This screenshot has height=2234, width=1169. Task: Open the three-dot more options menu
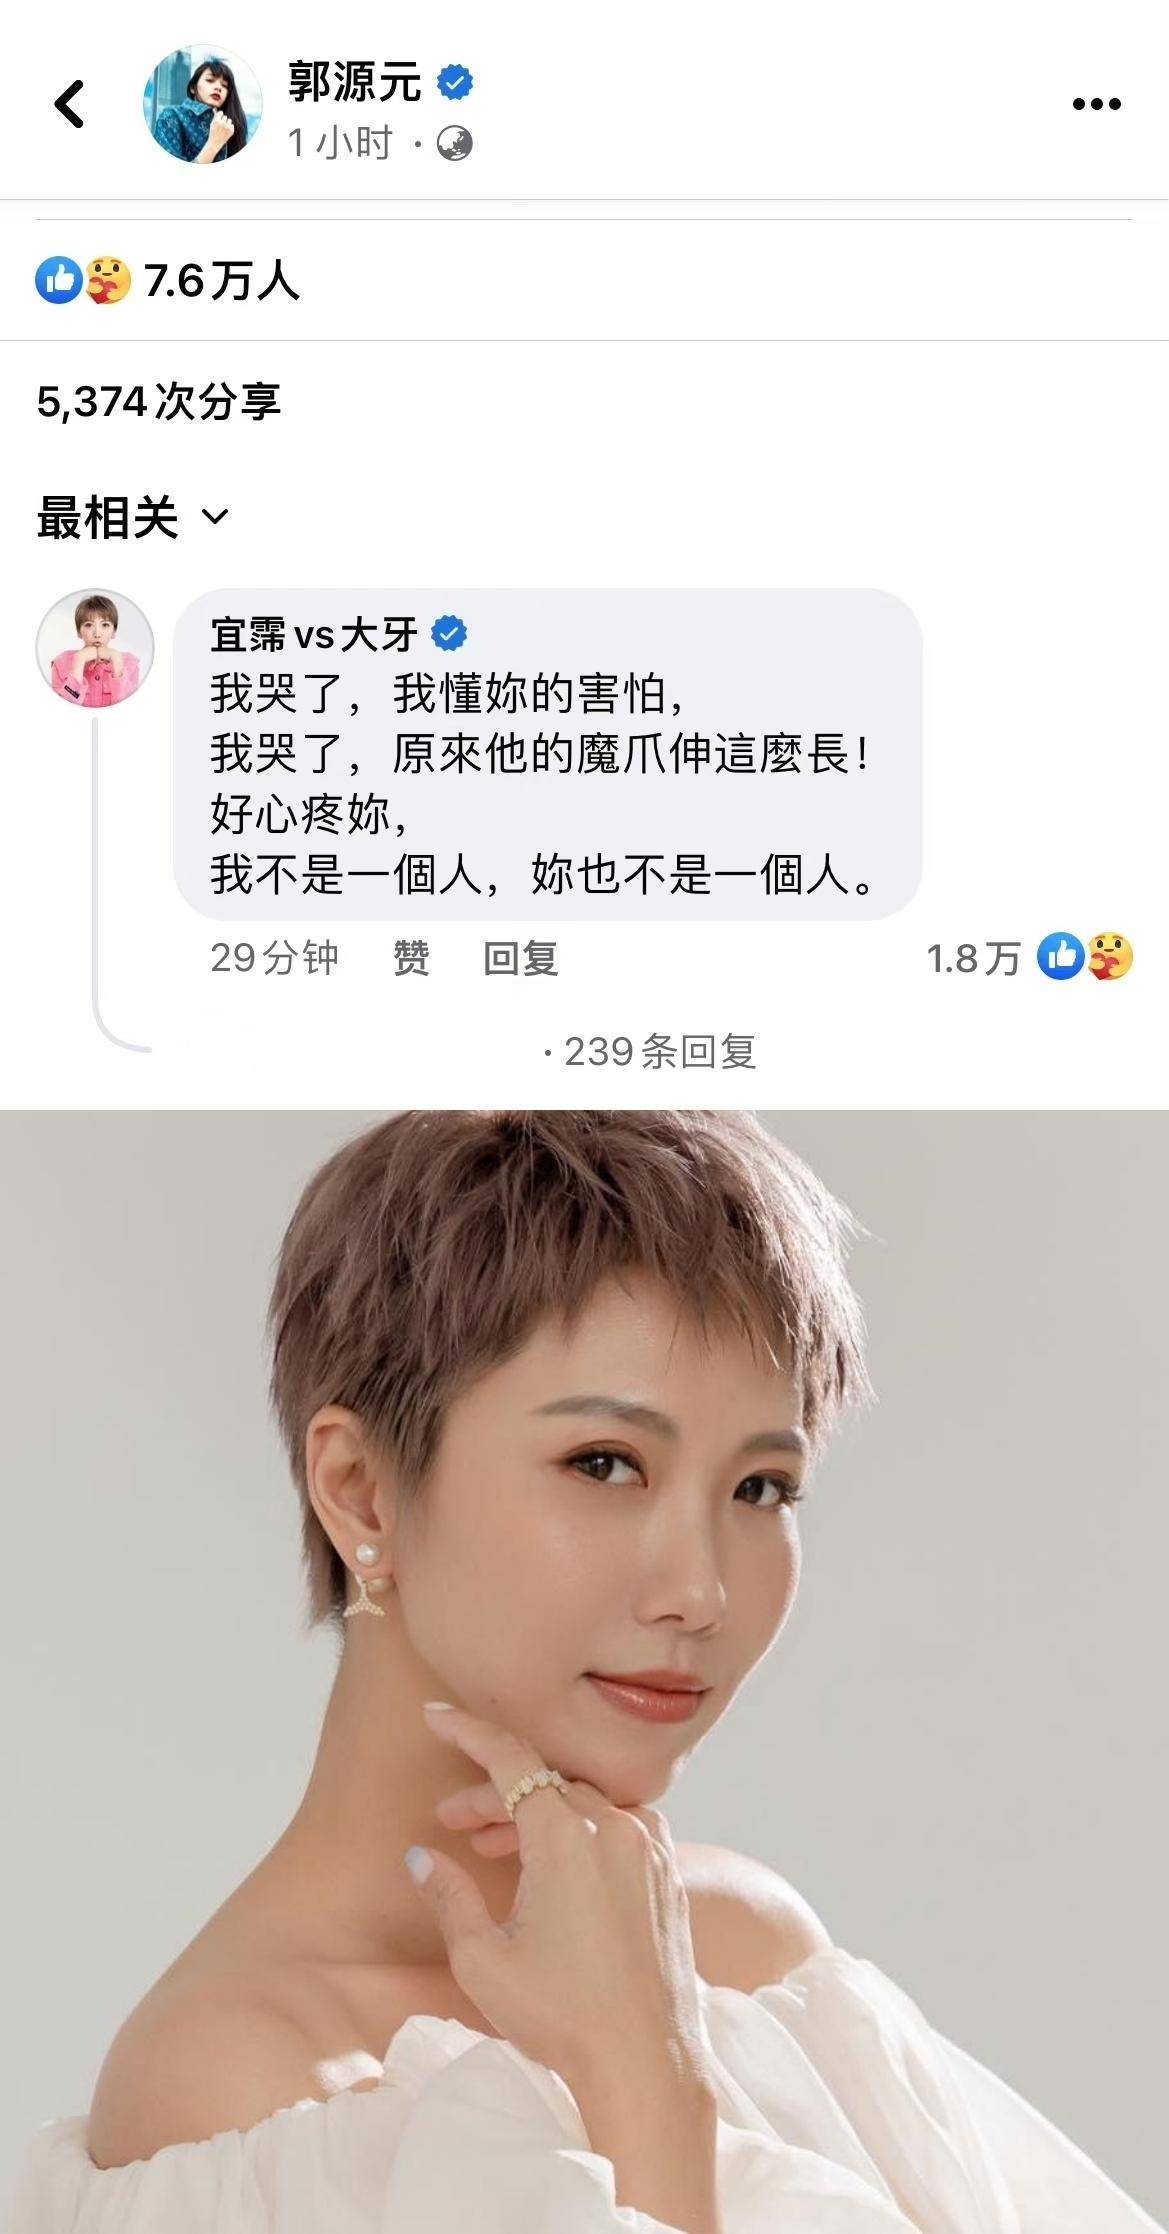click(1096, 104)
